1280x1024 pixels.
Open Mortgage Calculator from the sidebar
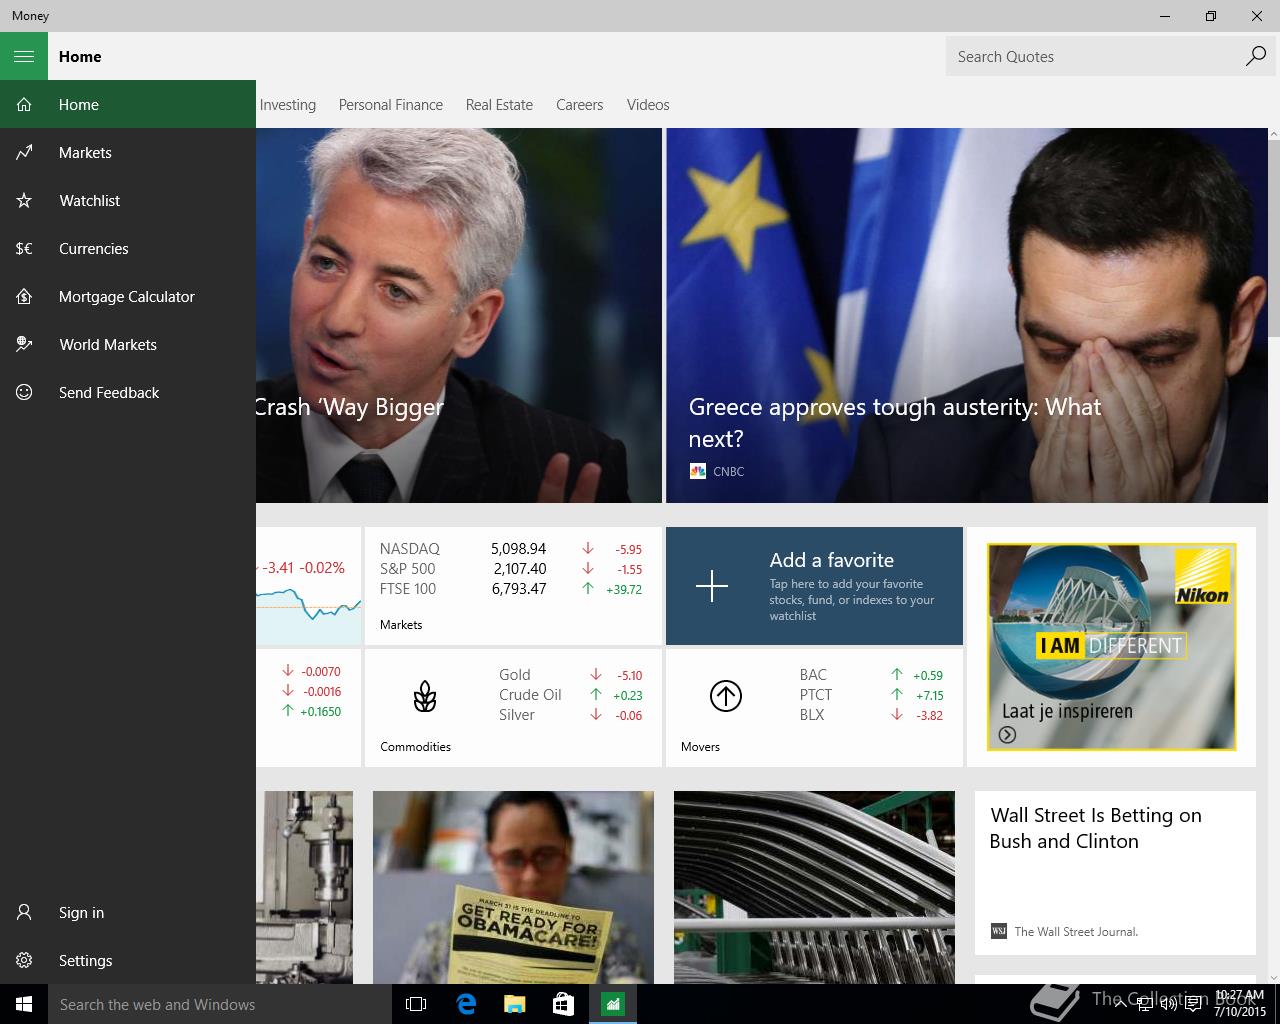click(128, 296)
